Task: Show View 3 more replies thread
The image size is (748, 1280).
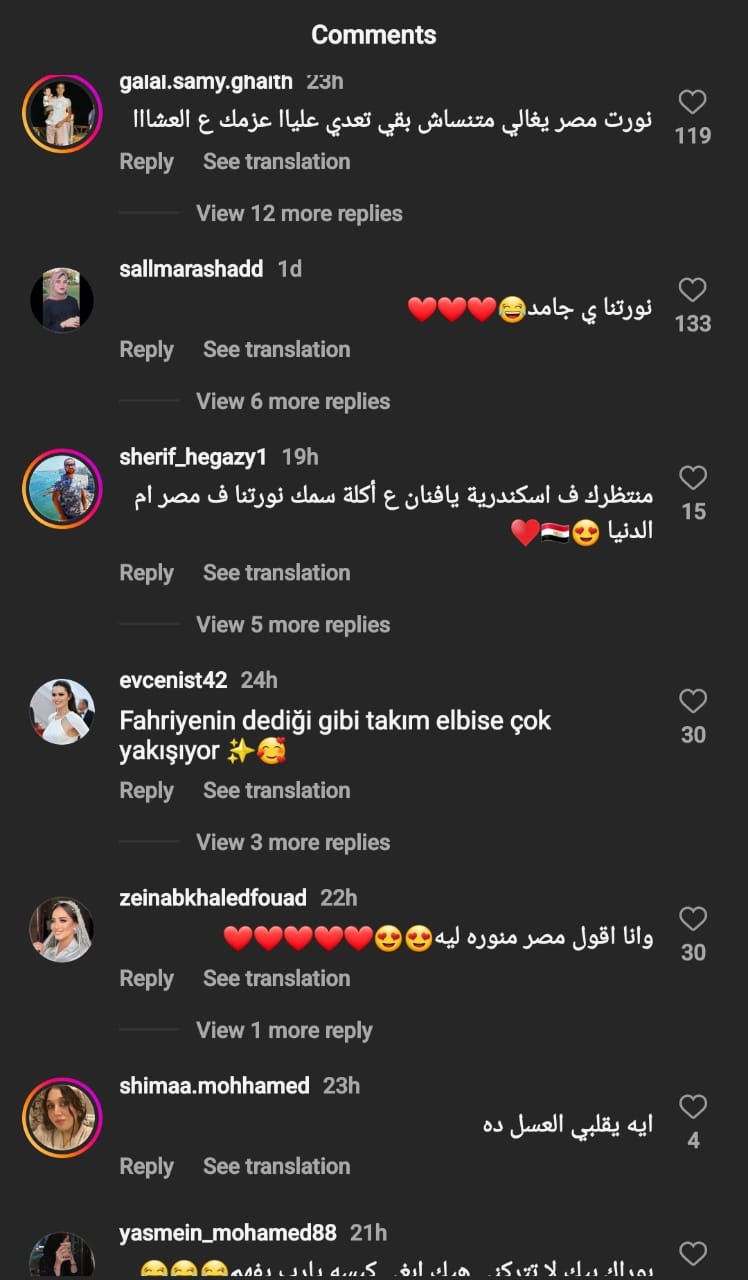Action: [x=293, y=842]
